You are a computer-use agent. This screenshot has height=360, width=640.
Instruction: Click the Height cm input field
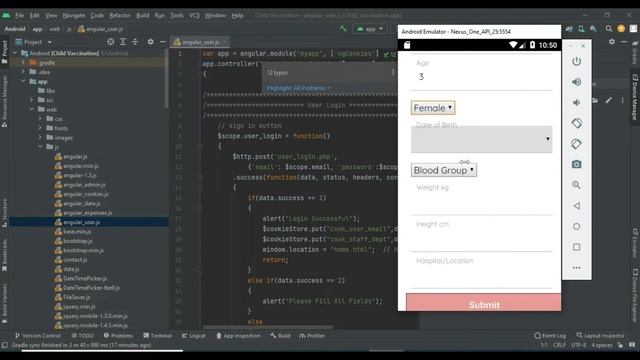tap(482, 240)
